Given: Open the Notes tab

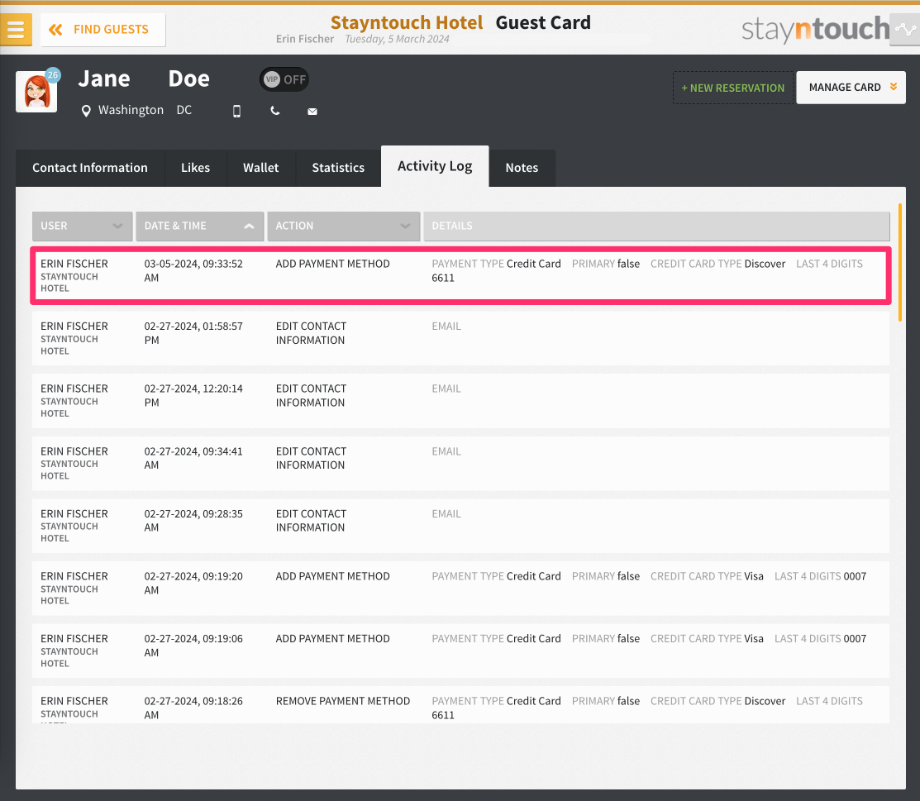Looking at the screenshot, I should tap(522, 168).
